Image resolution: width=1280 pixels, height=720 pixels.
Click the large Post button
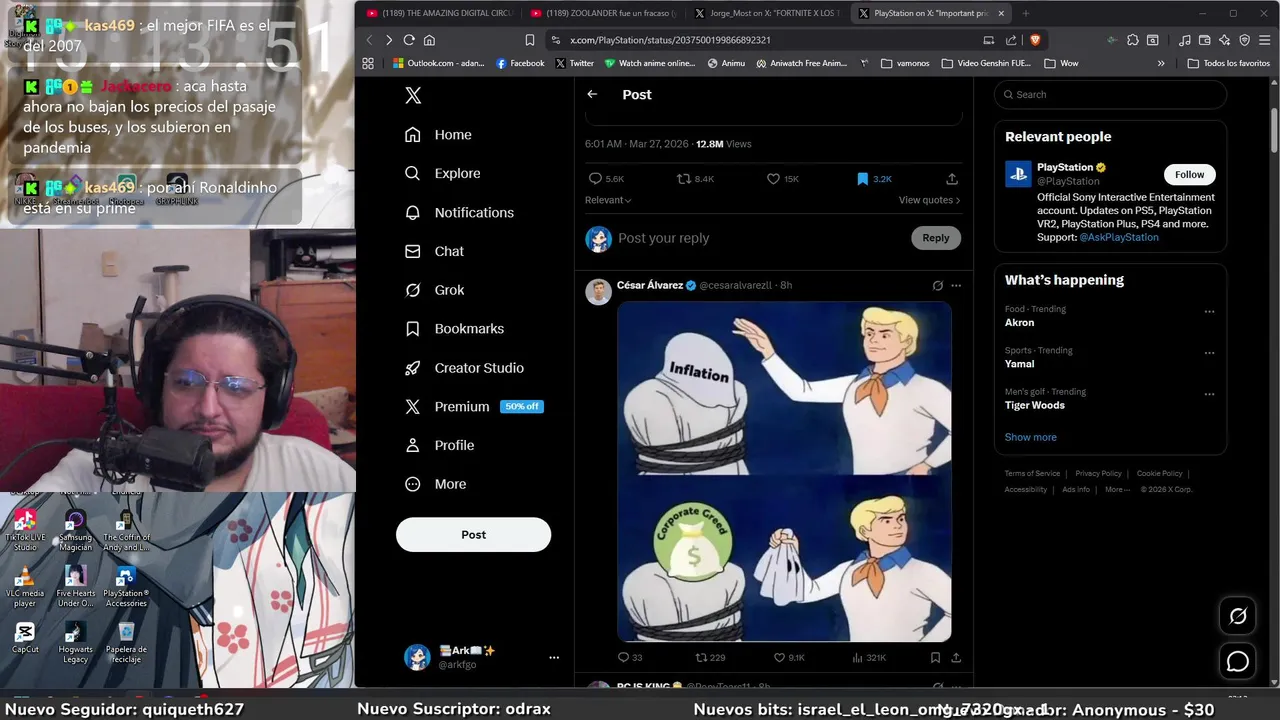(473, 535)
